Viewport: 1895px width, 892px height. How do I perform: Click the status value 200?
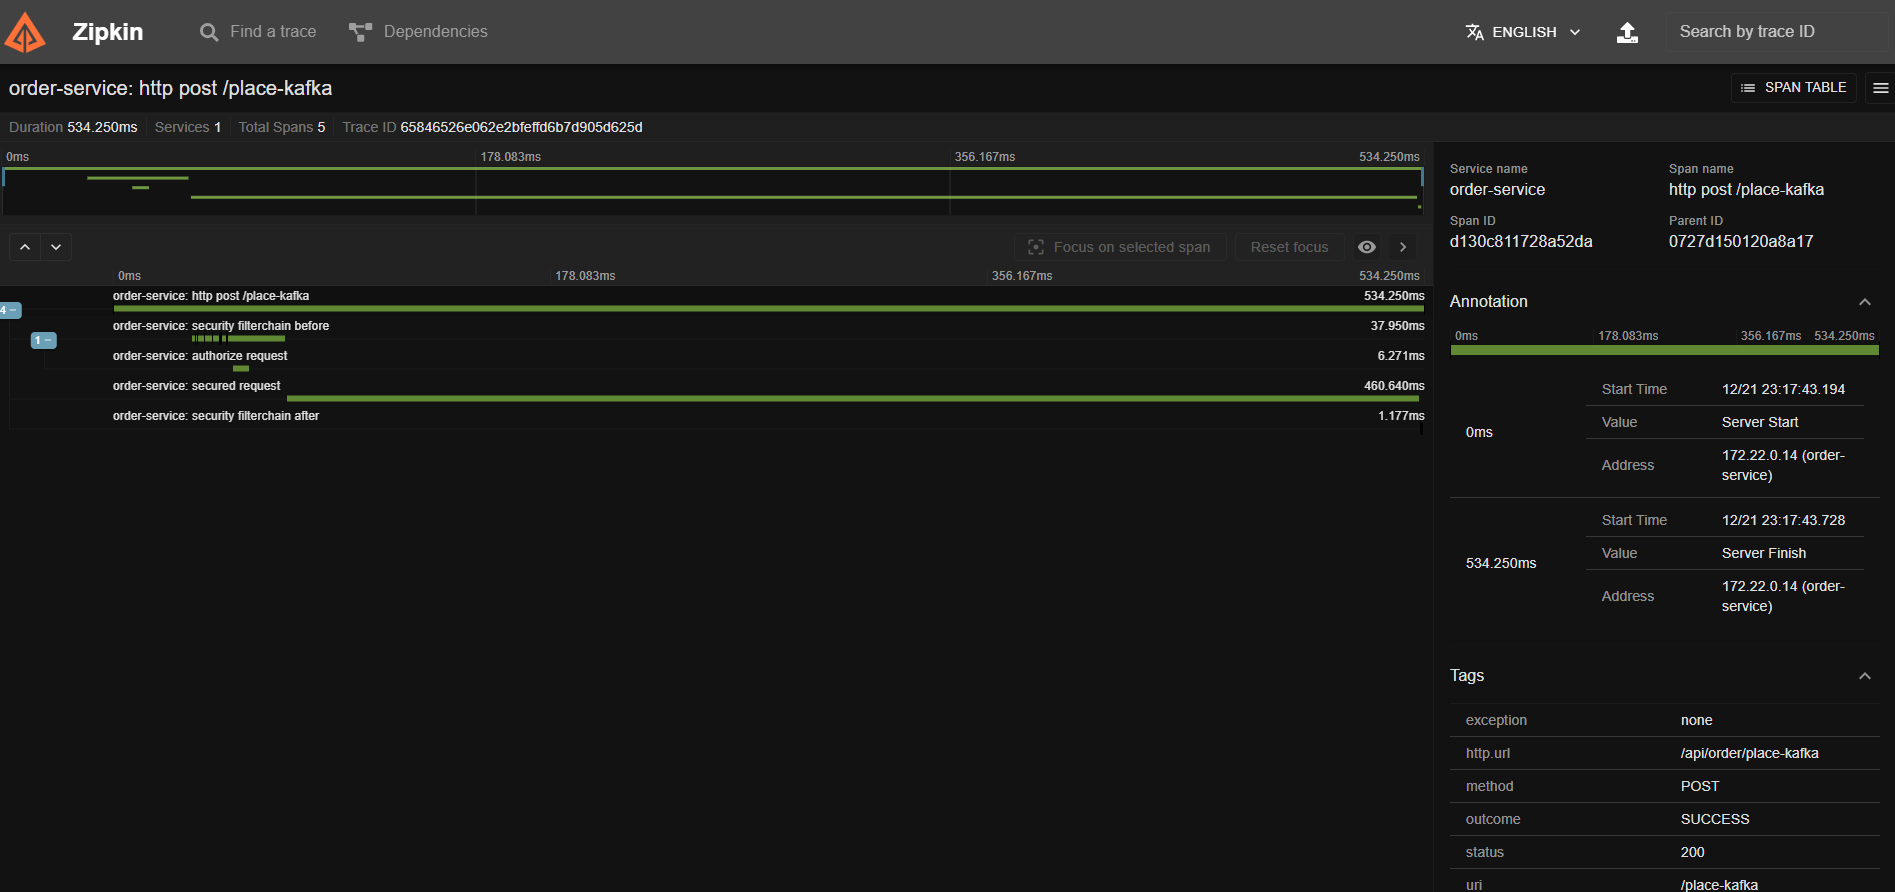[x=1693, y=852]
